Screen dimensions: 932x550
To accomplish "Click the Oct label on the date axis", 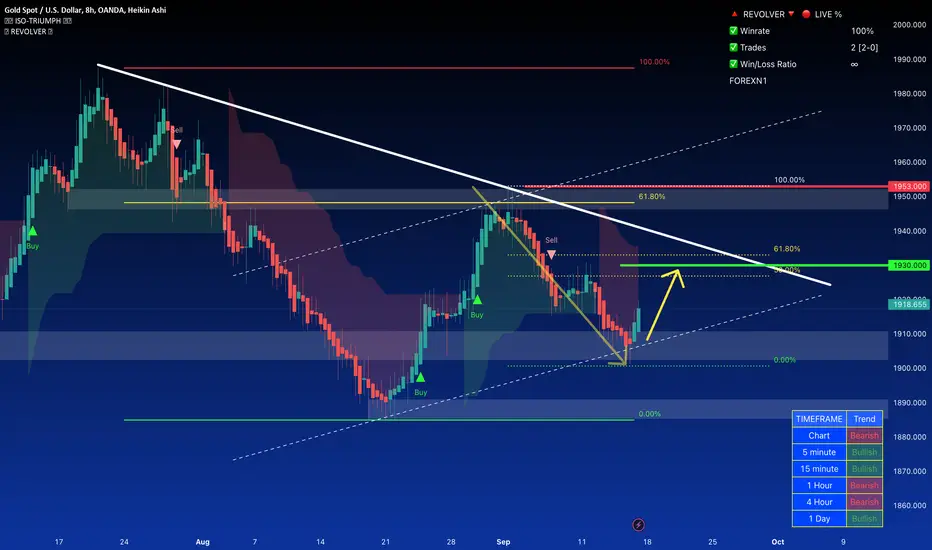I will pos(777,542).
